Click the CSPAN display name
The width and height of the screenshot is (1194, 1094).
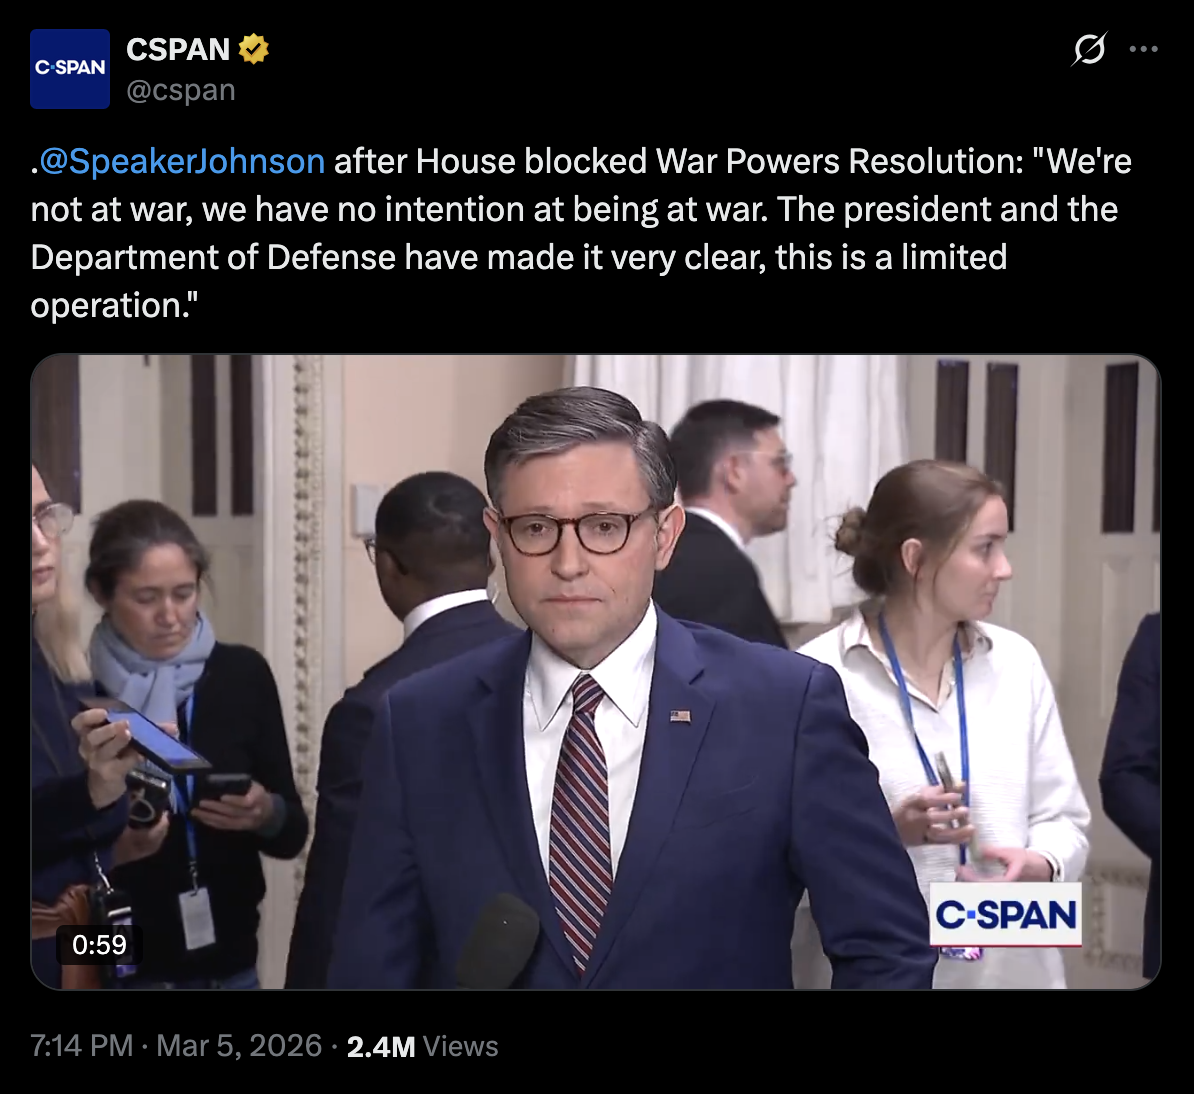pos(178,49)
